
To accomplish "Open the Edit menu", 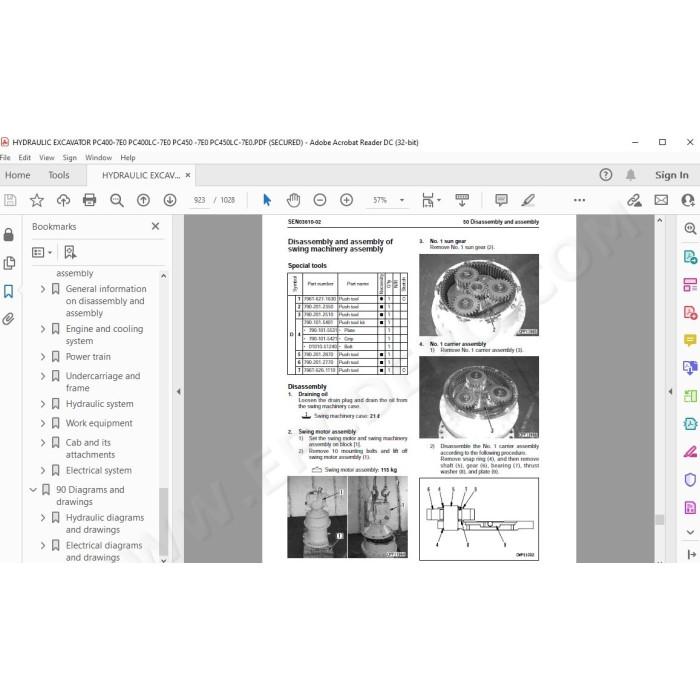I will (25, 158).
